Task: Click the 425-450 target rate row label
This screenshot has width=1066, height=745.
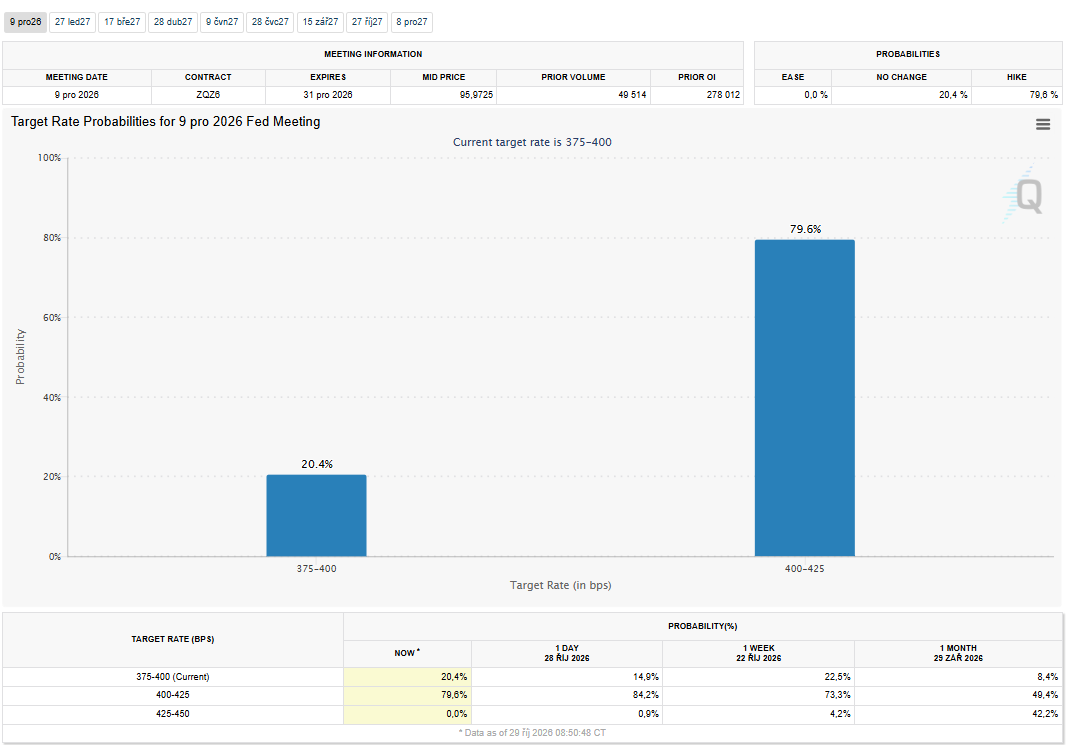Action: (173, 714)
